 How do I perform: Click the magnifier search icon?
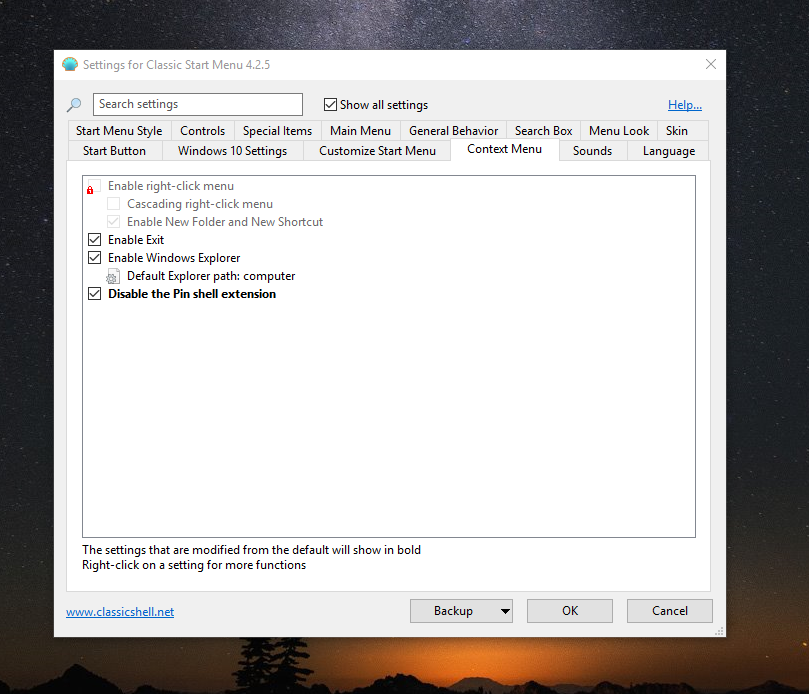tap(74, 105)
